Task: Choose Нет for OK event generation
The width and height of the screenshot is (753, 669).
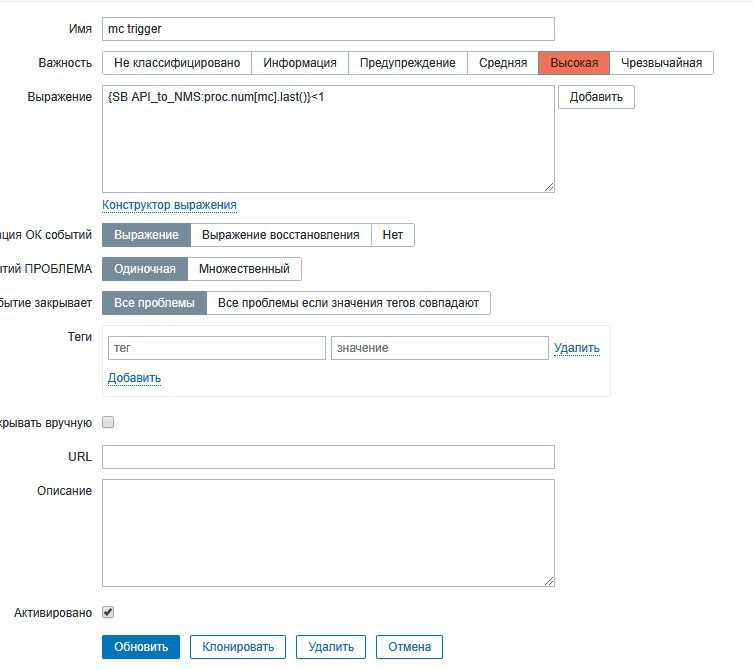Action: [392, 235]
